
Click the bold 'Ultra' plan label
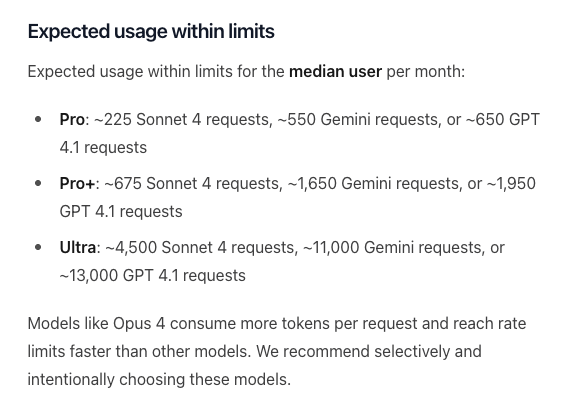click(x=78, y=247)
